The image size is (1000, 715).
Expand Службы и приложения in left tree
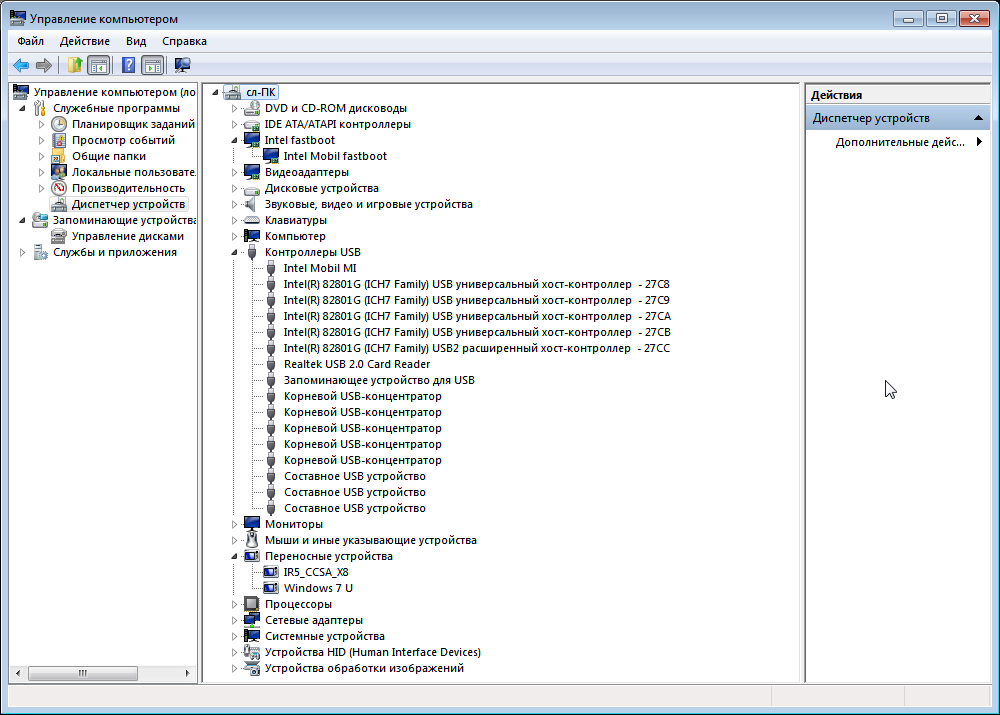(23, 252)
